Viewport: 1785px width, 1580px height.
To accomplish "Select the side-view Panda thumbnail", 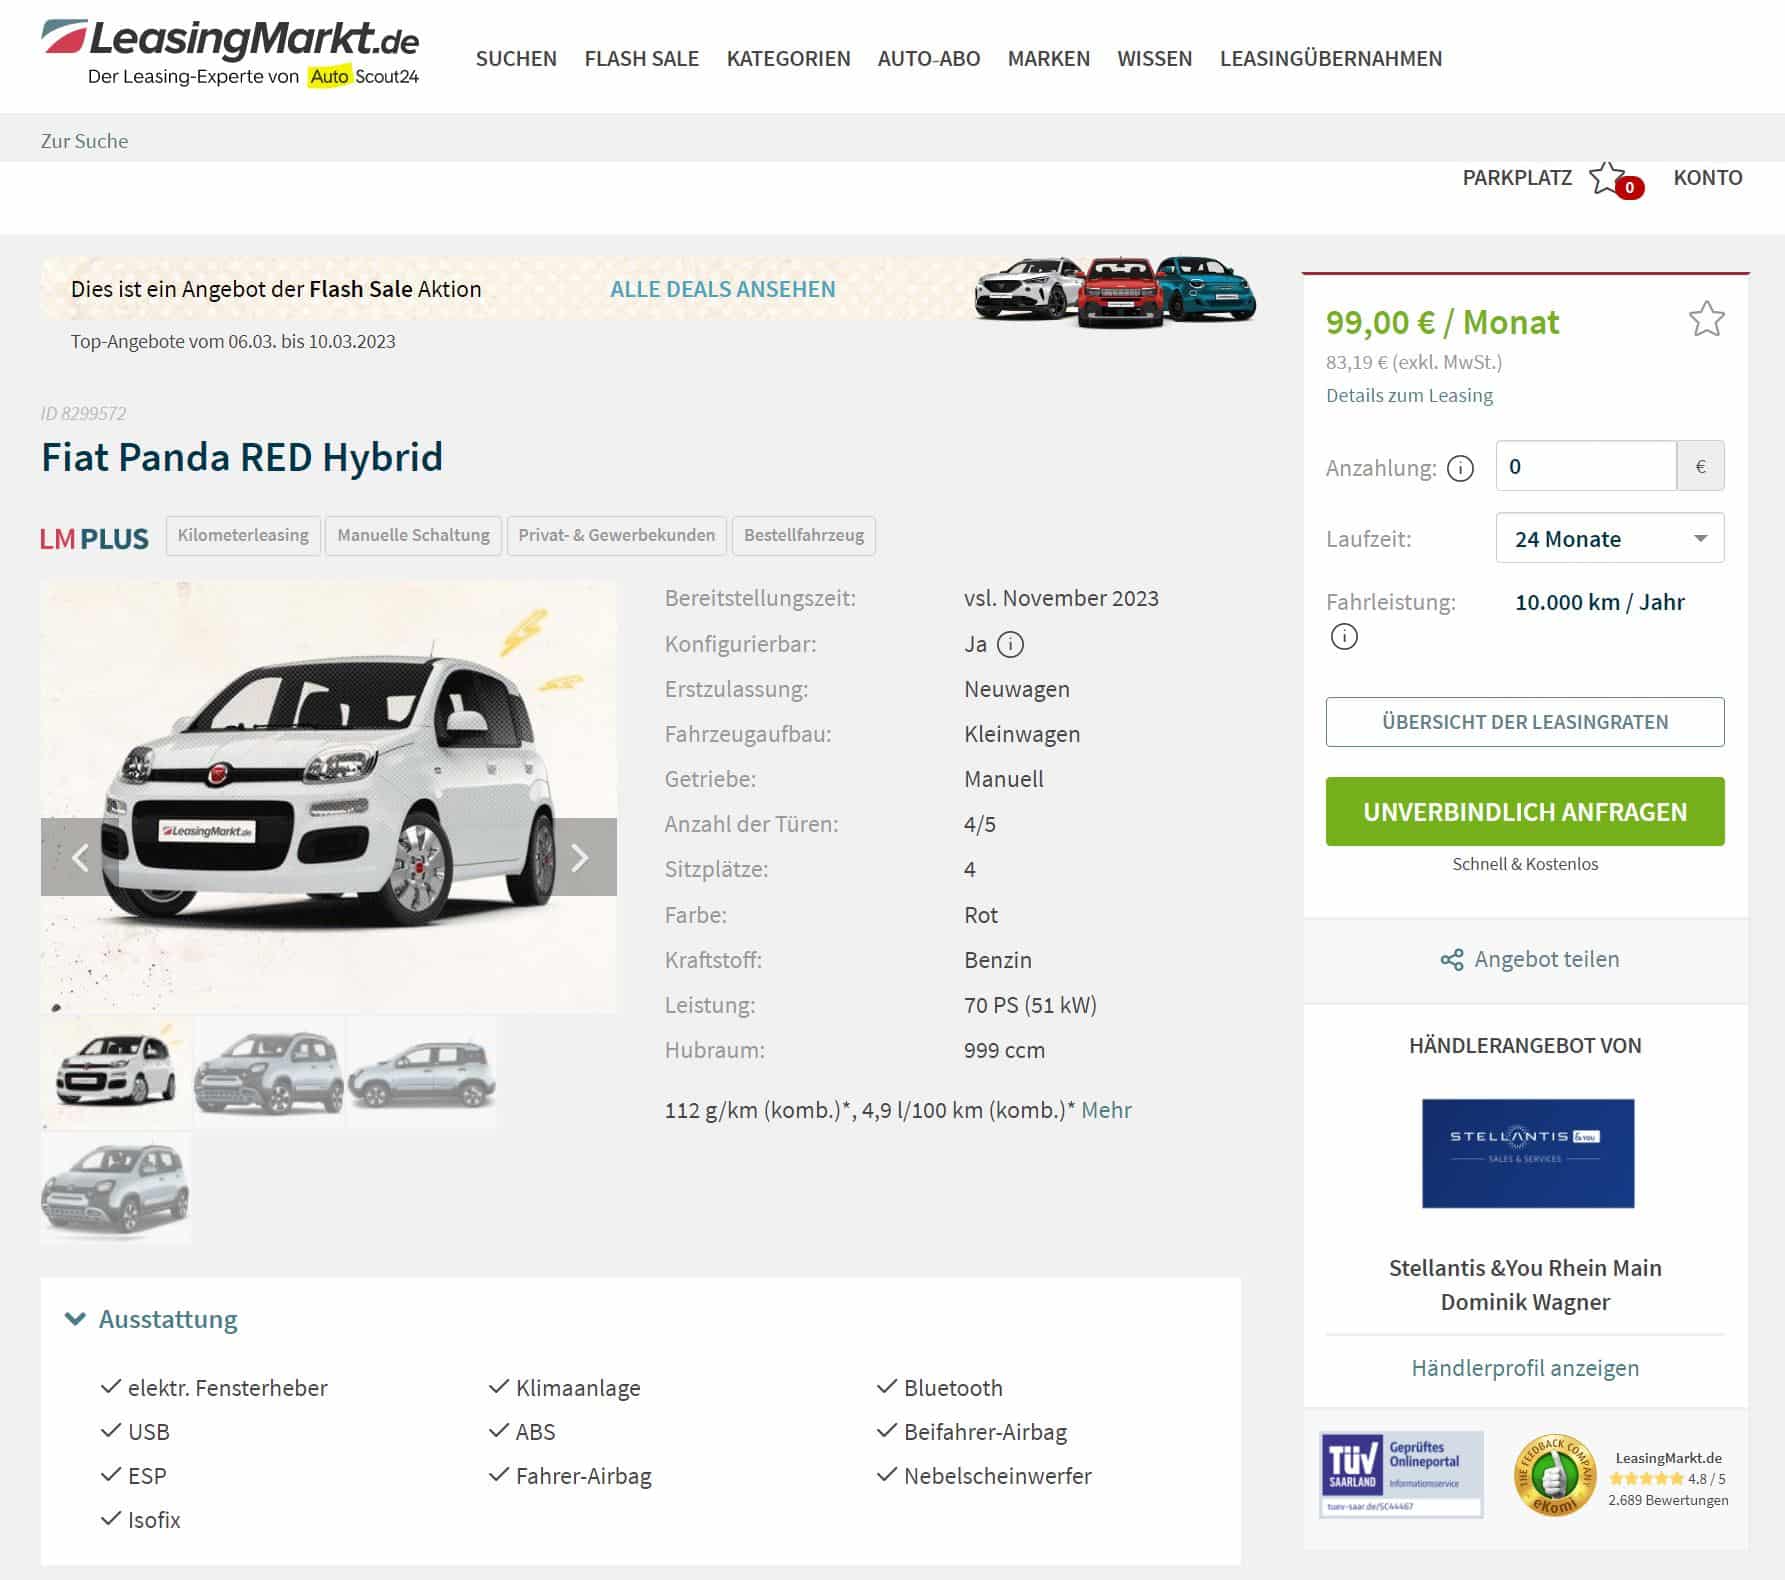I will [x=421, y=1072].
